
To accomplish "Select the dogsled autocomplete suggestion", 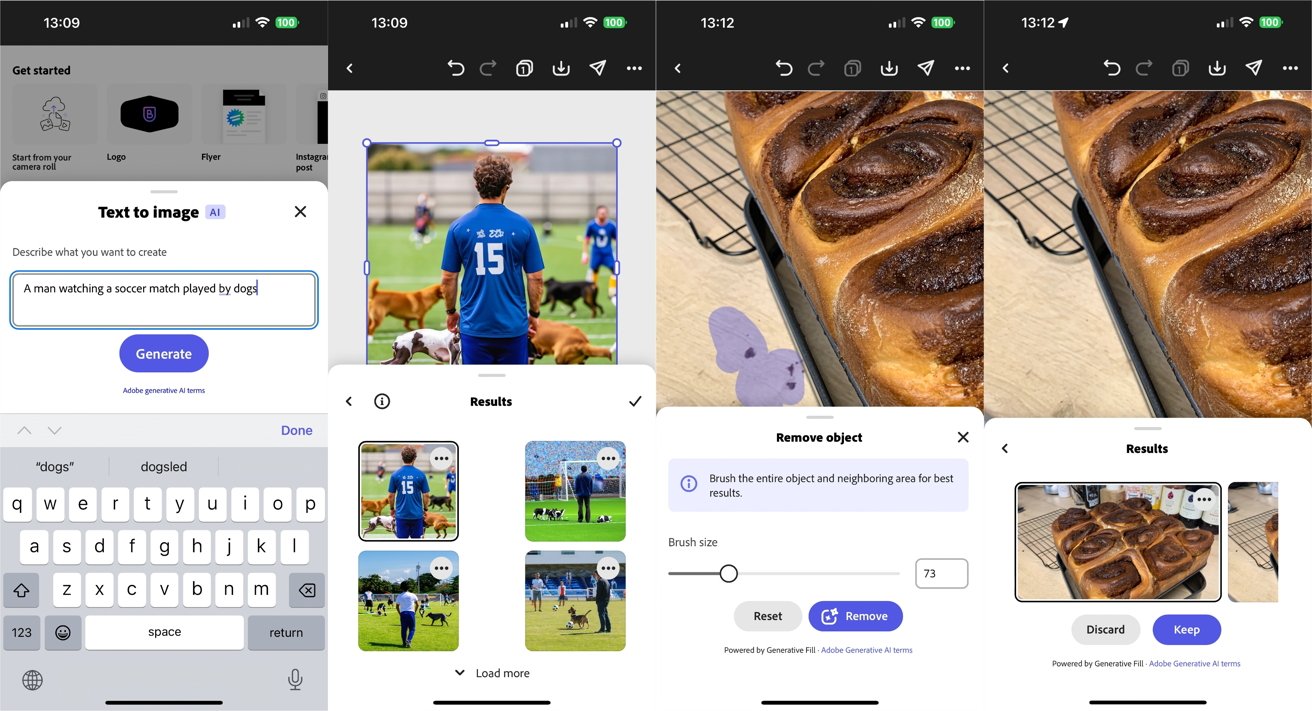I will pos(164,466).
